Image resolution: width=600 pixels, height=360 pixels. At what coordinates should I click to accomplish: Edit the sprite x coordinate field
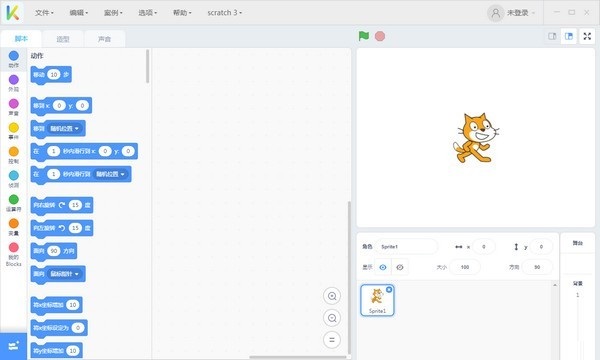click(484, 247)
